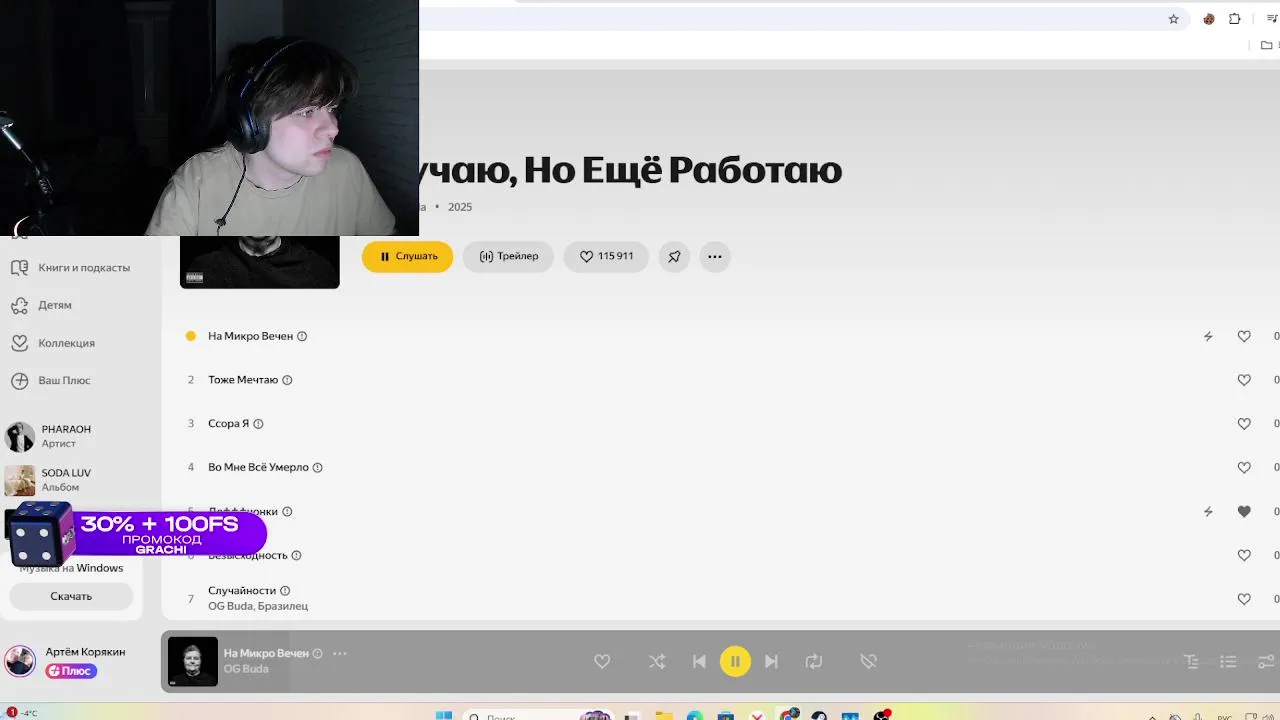Click the cookie extension icon in the browser toolbar
Viewport: 1280px width, 720px height.
click(x=1209, y=19)
